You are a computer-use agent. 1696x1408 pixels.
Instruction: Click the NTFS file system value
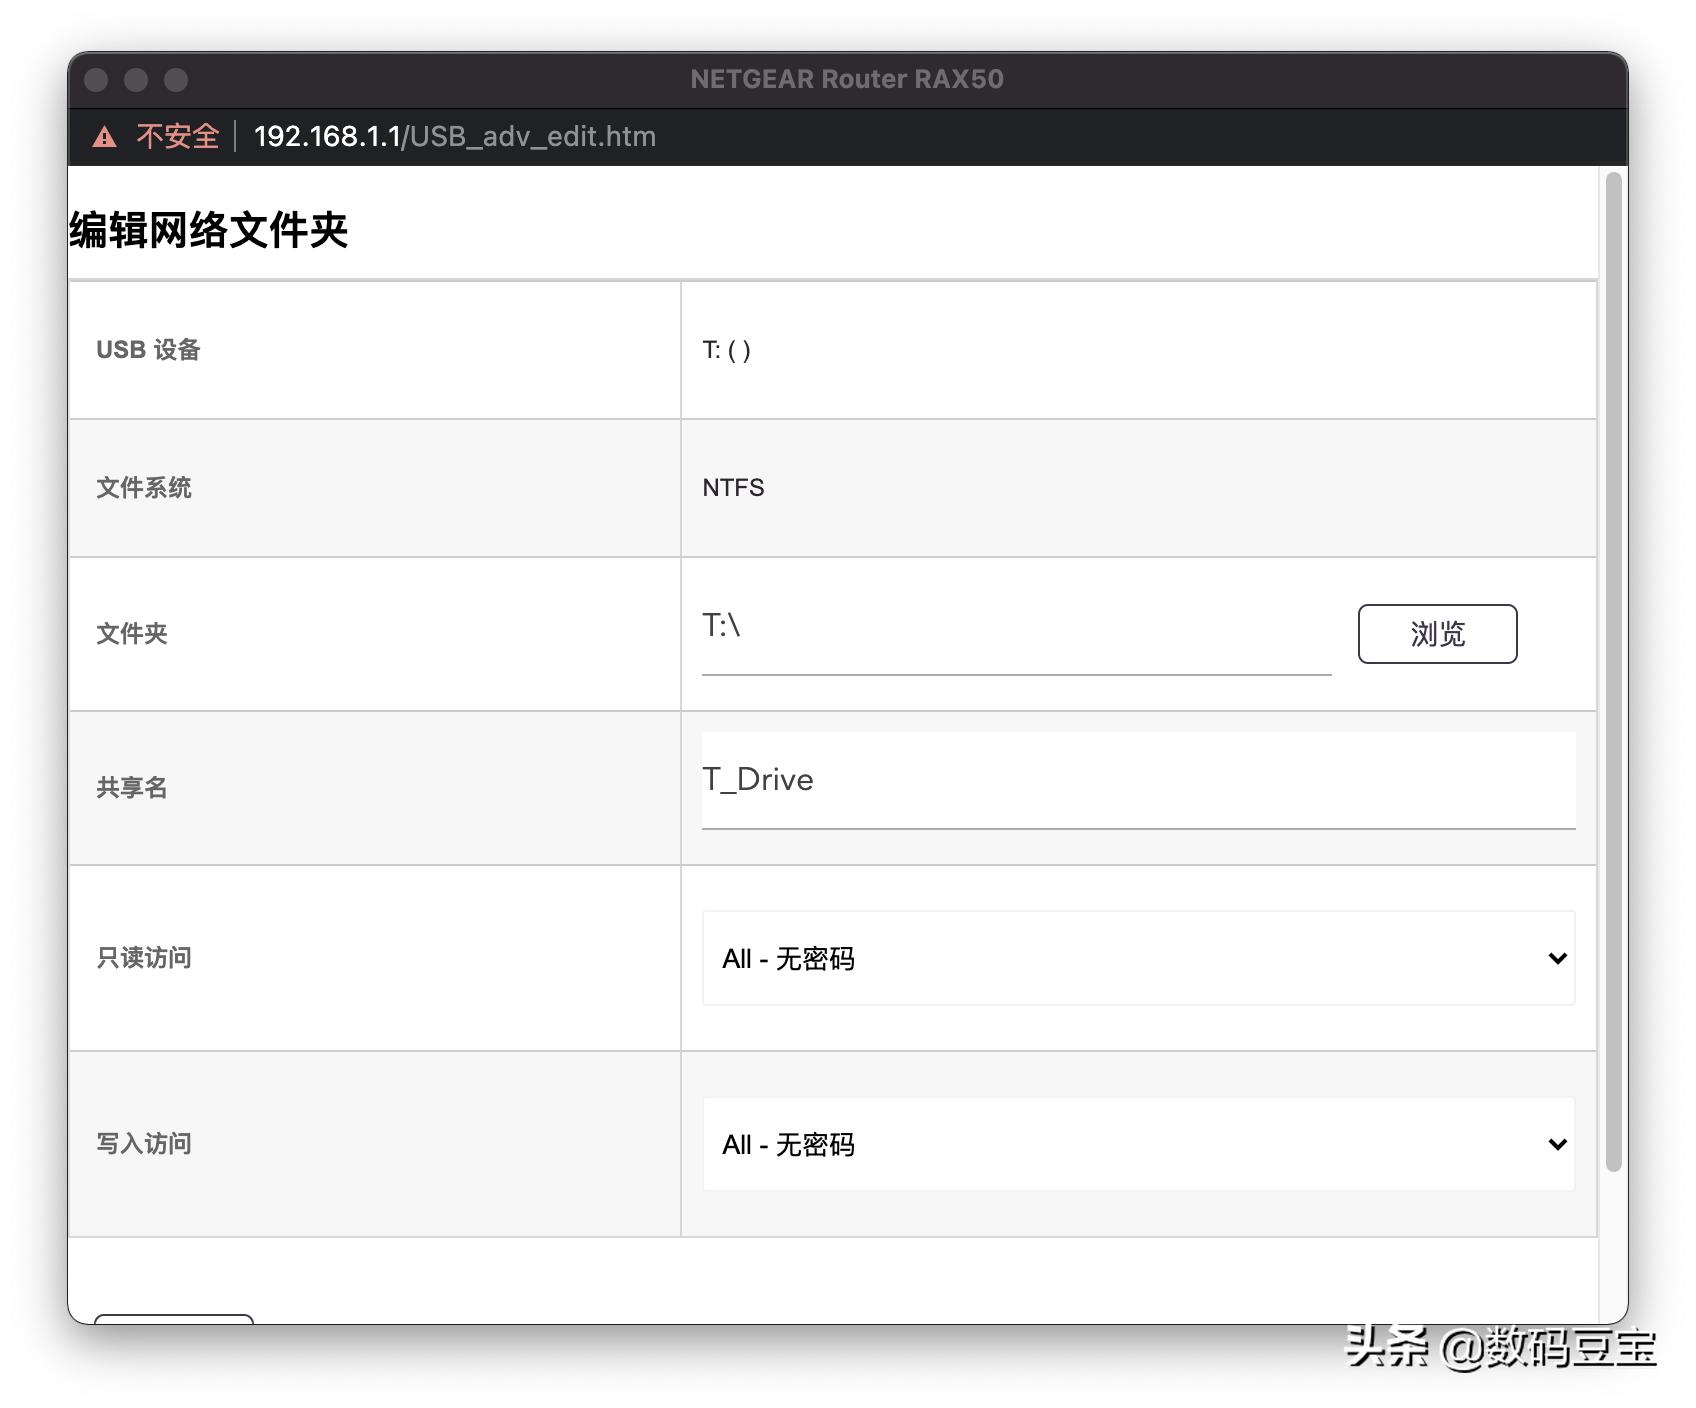tap(732, 488)
